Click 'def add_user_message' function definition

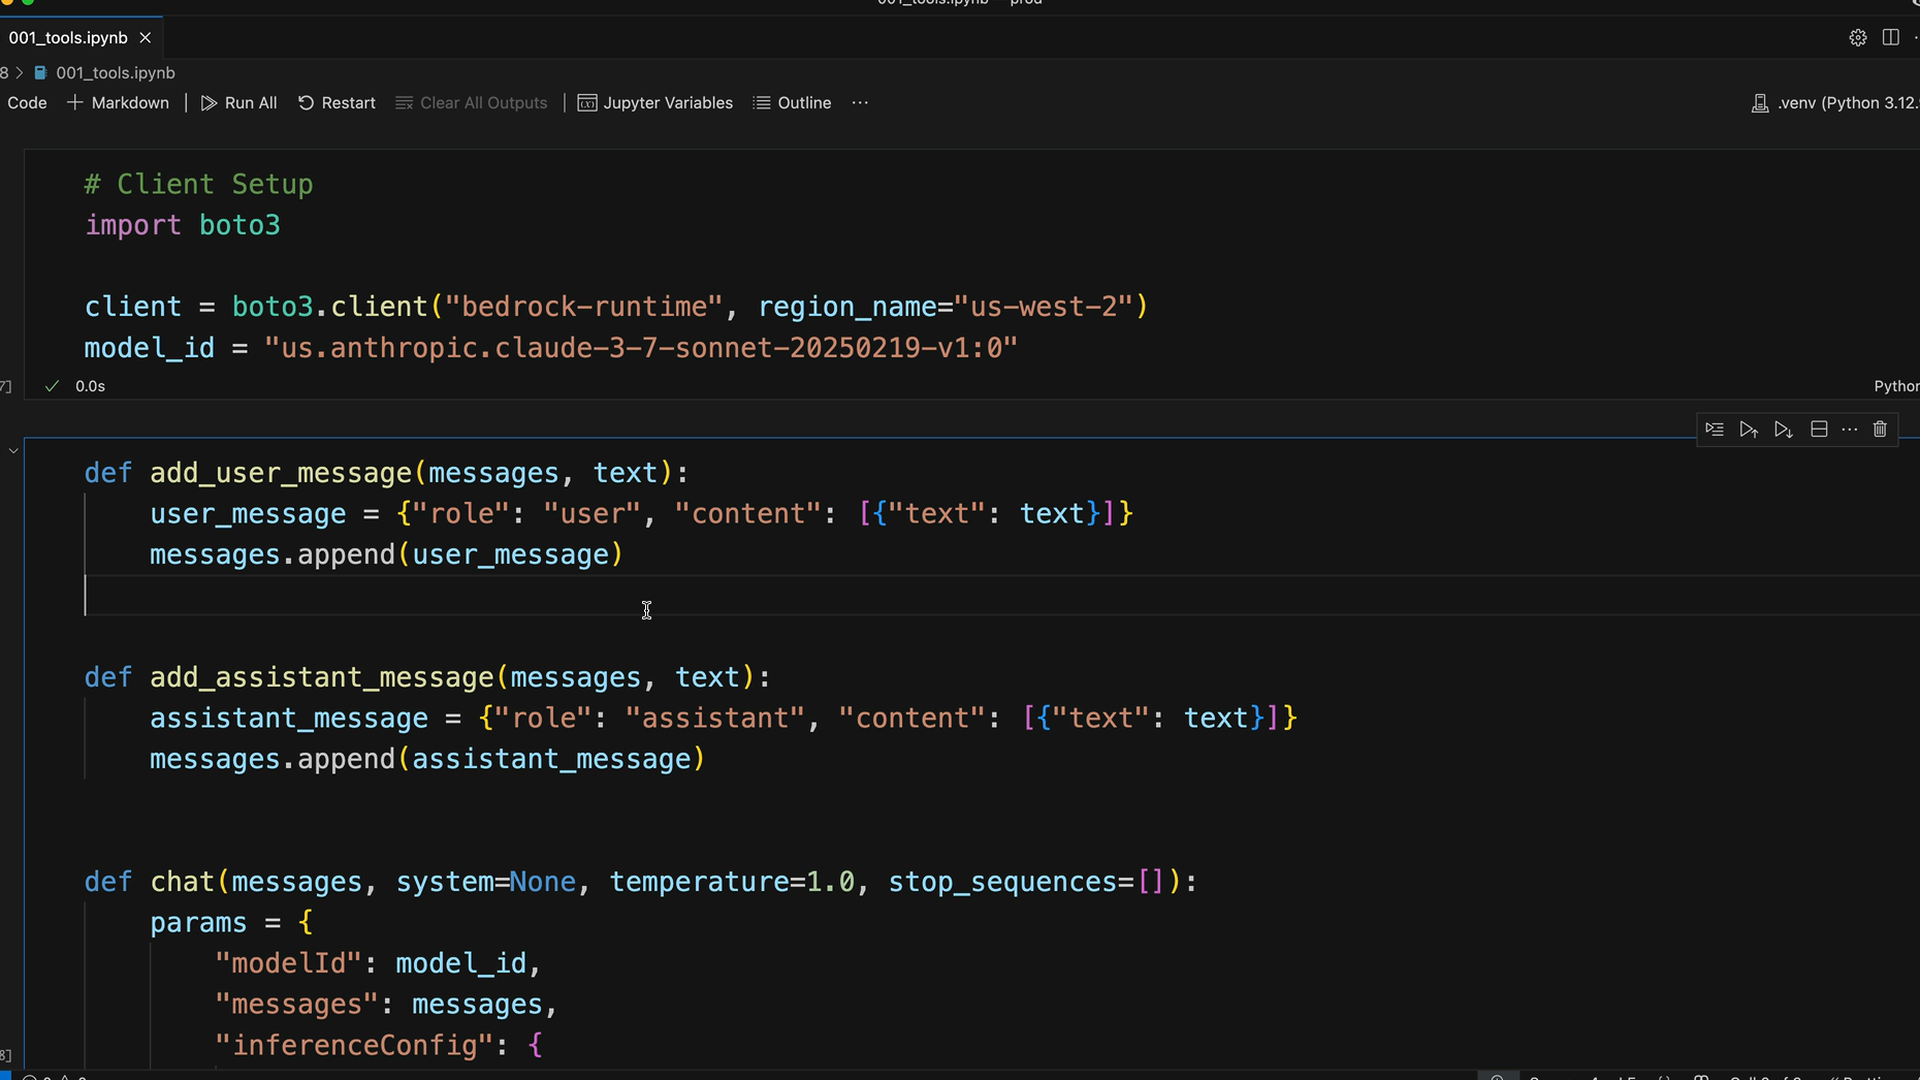coord(386,473)
